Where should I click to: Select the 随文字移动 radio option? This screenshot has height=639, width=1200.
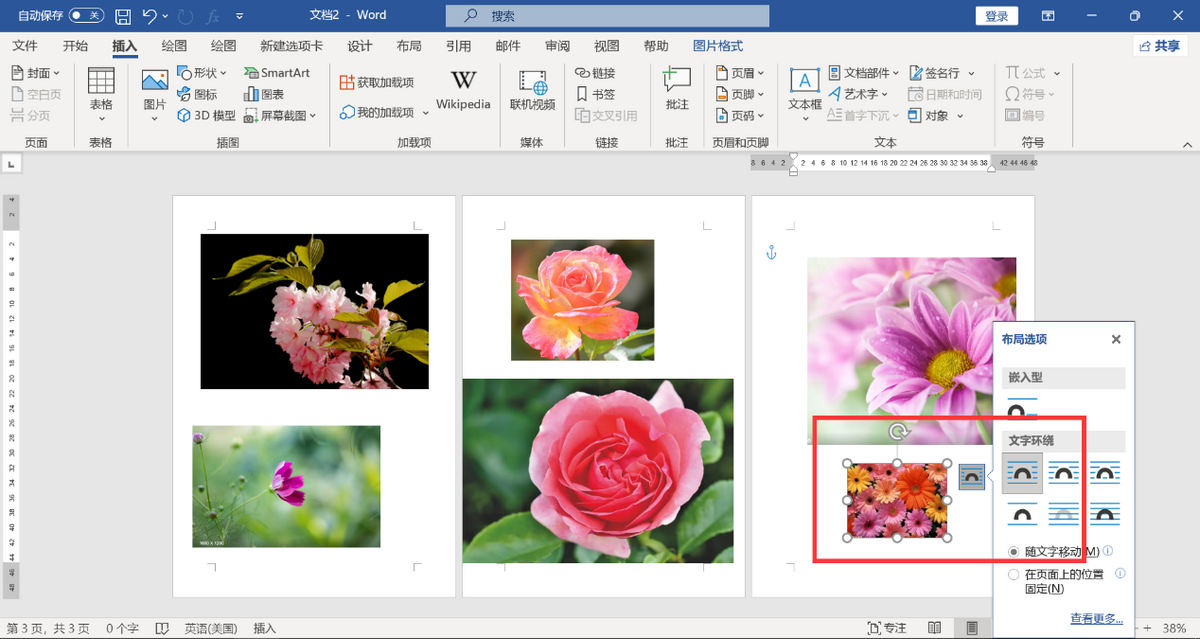pos(1014,551)
